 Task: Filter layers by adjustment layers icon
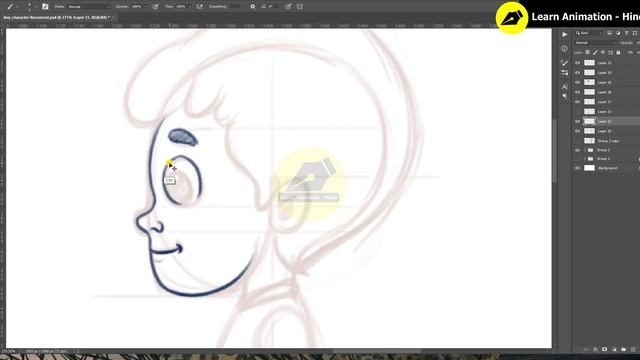[x=618, y=33]
